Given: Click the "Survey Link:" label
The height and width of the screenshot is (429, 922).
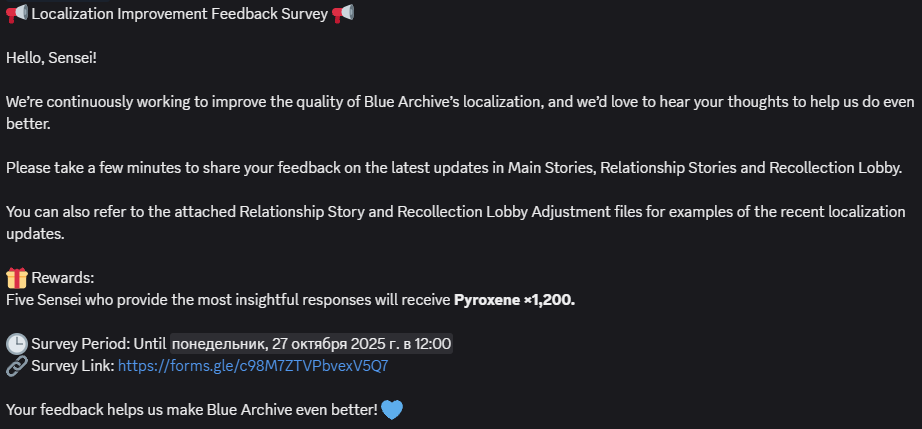Looking at the screenshot, I should point(73,366).
